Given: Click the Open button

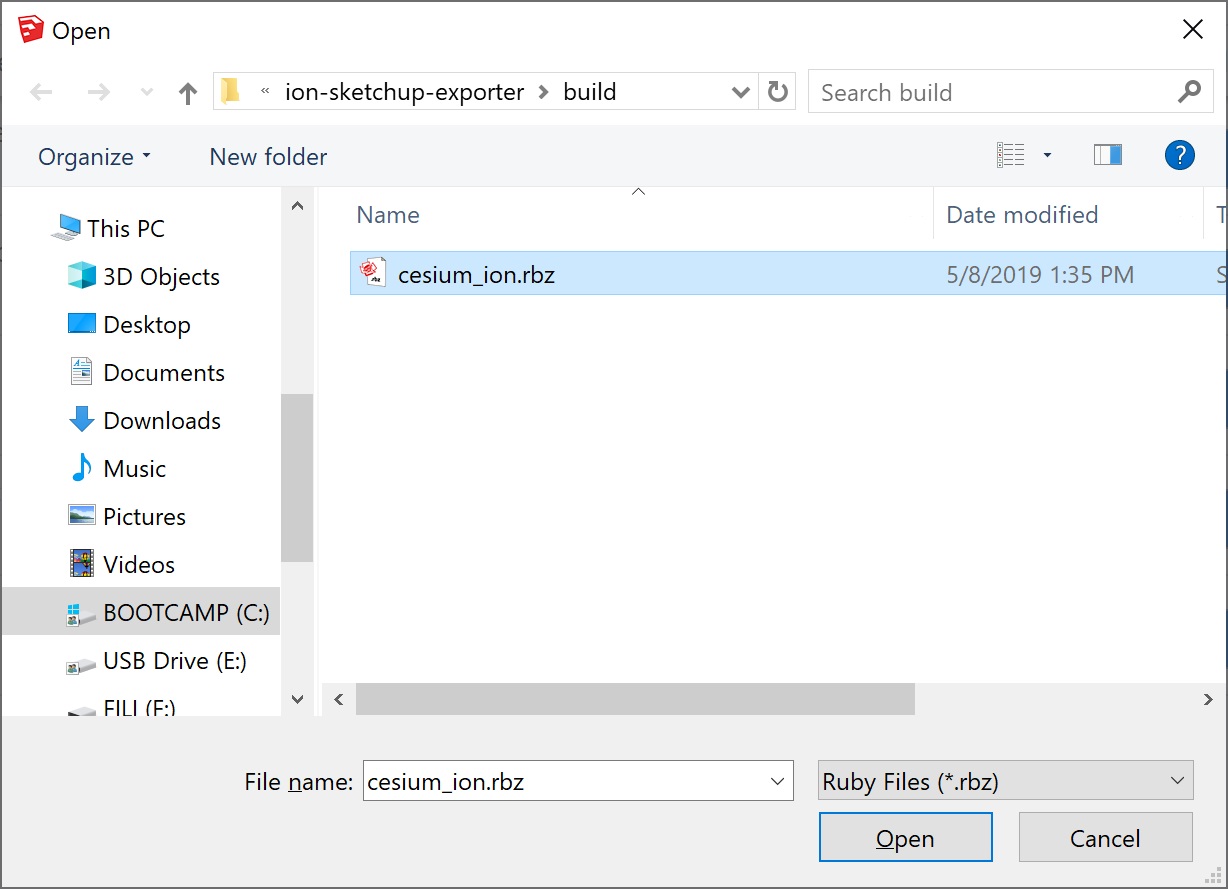Looking at the screenshot, I should [x=906, y=838].
